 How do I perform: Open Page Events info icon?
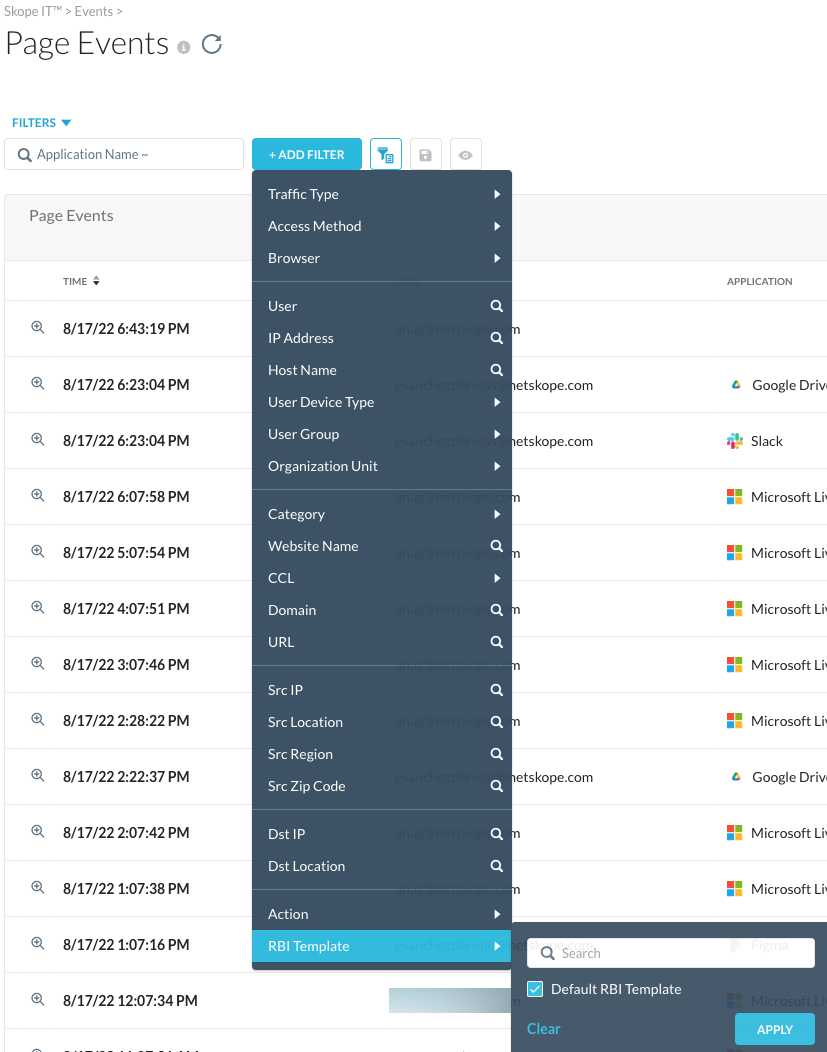point(184,47)
